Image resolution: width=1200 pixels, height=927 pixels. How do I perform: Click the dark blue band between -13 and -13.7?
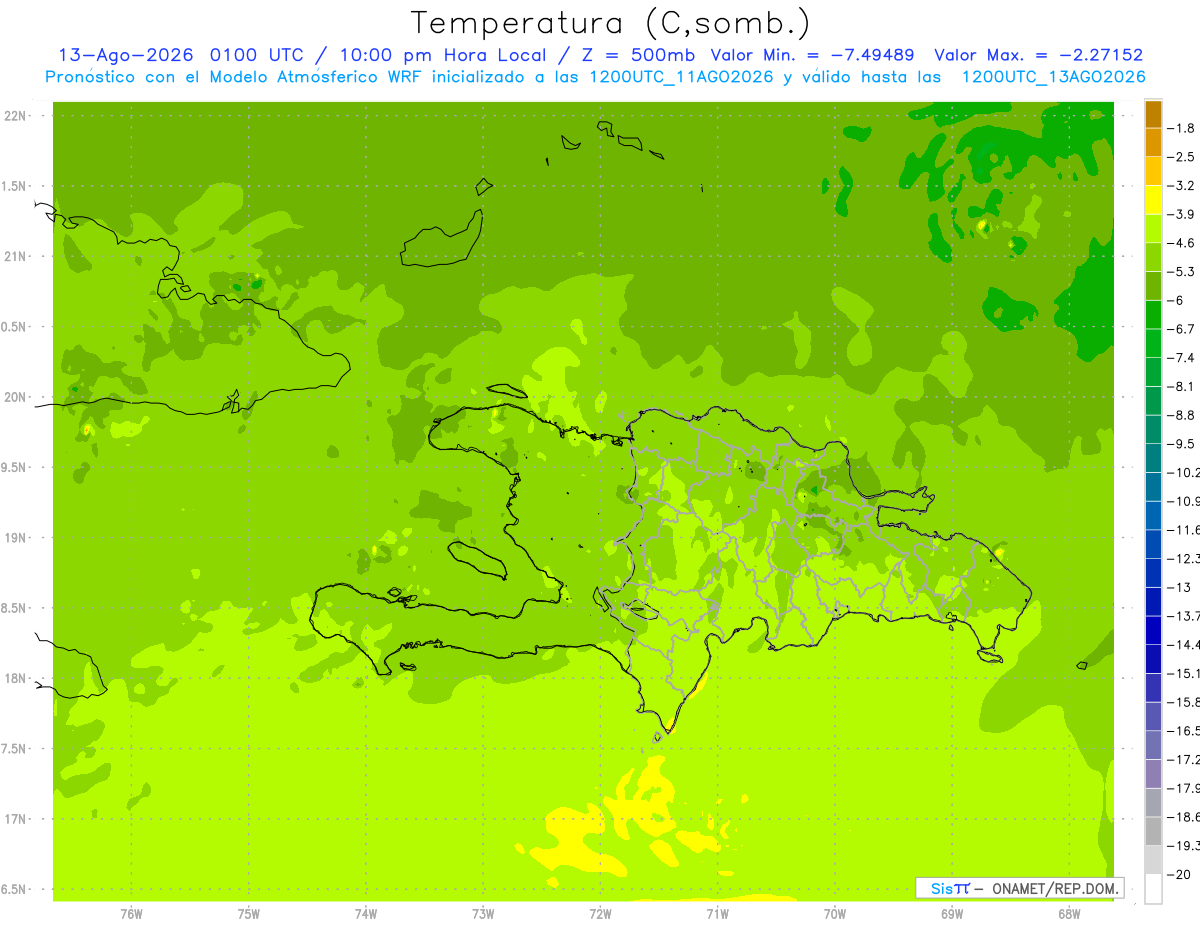[x=1153, y=602]
